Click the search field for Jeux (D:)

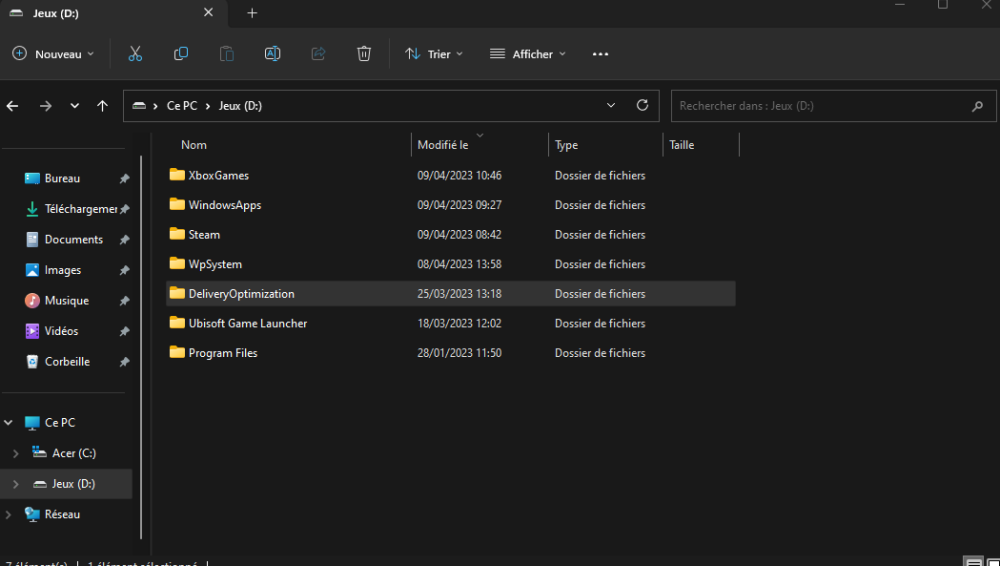[820, 106]
